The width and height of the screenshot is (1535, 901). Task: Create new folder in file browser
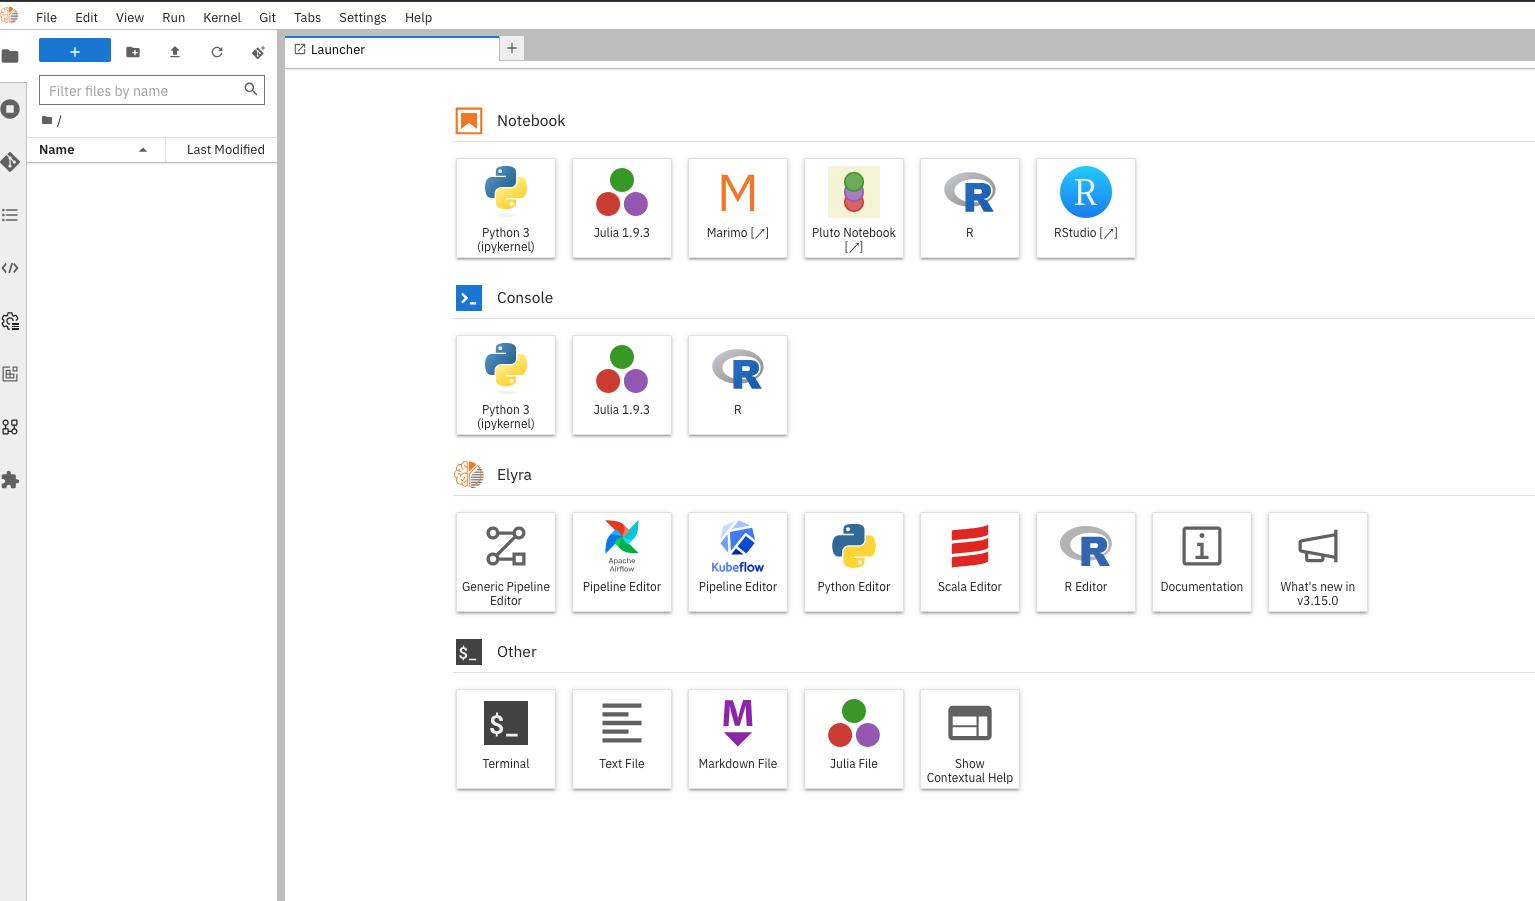tap(133, 52)
